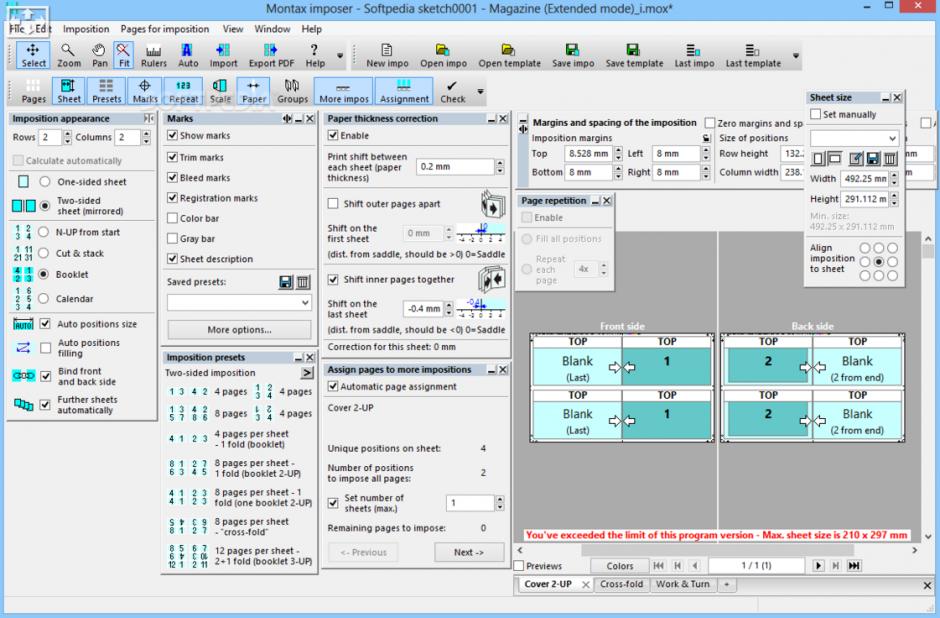This screenshot has width=940, height=618.
Task: Click the More options... button
Action: point(239,329)
